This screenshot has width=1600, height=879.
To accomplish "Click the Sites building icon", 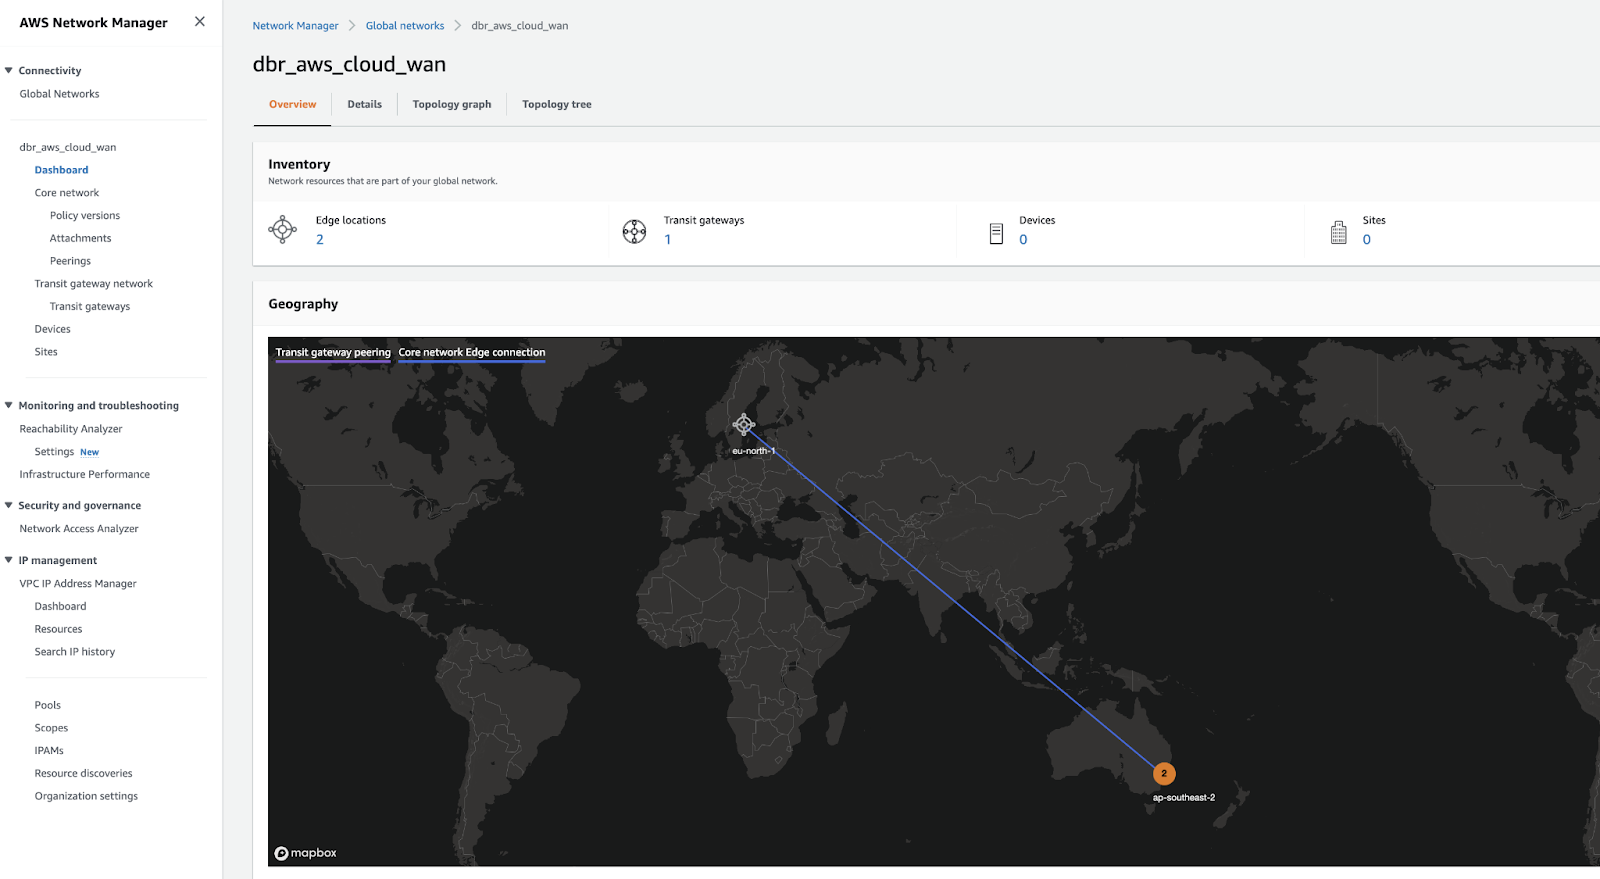I will click(1338, 233).
